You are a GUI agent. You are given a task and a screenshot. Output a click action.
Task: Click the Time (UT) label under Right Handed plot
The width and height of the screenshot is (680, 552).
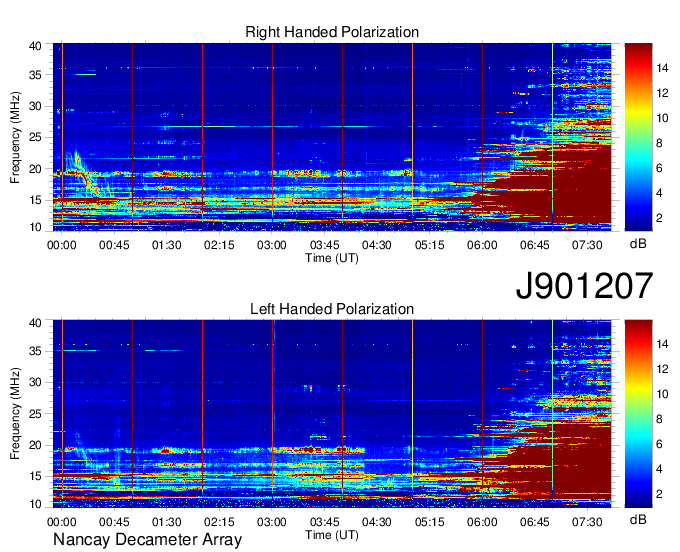point(332,258)
